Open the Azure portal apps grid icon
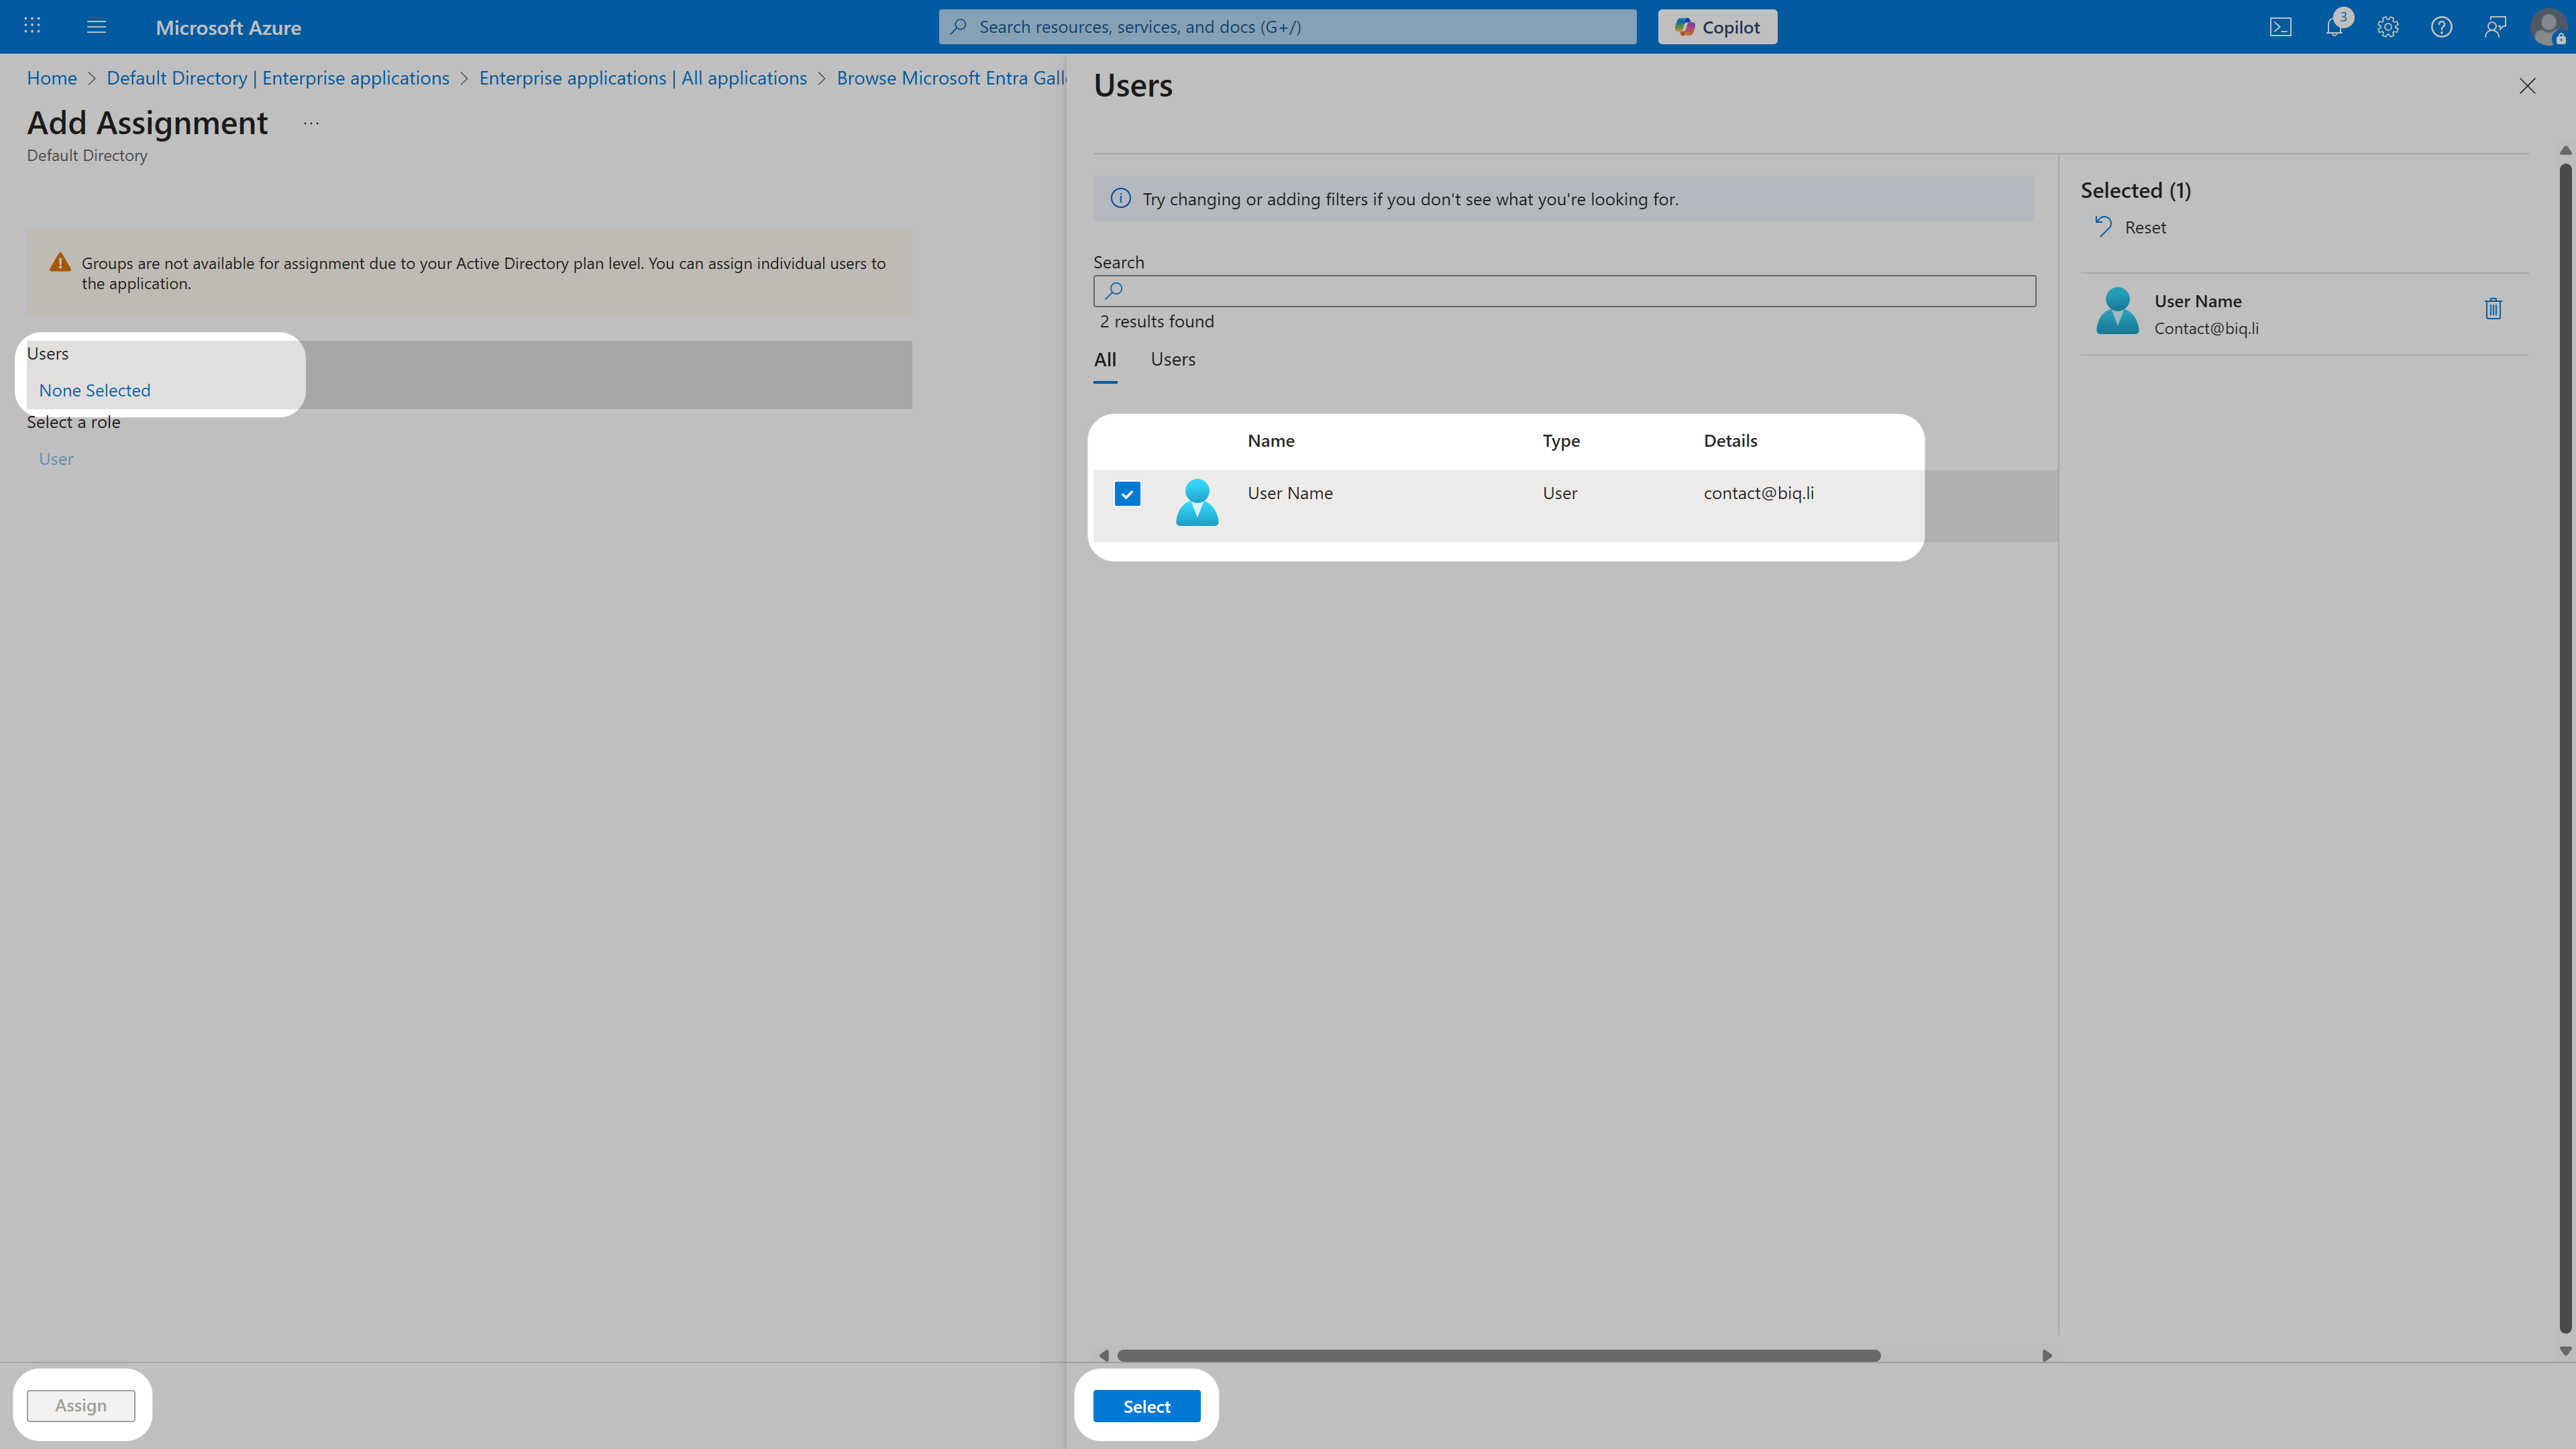 [32, 26]
